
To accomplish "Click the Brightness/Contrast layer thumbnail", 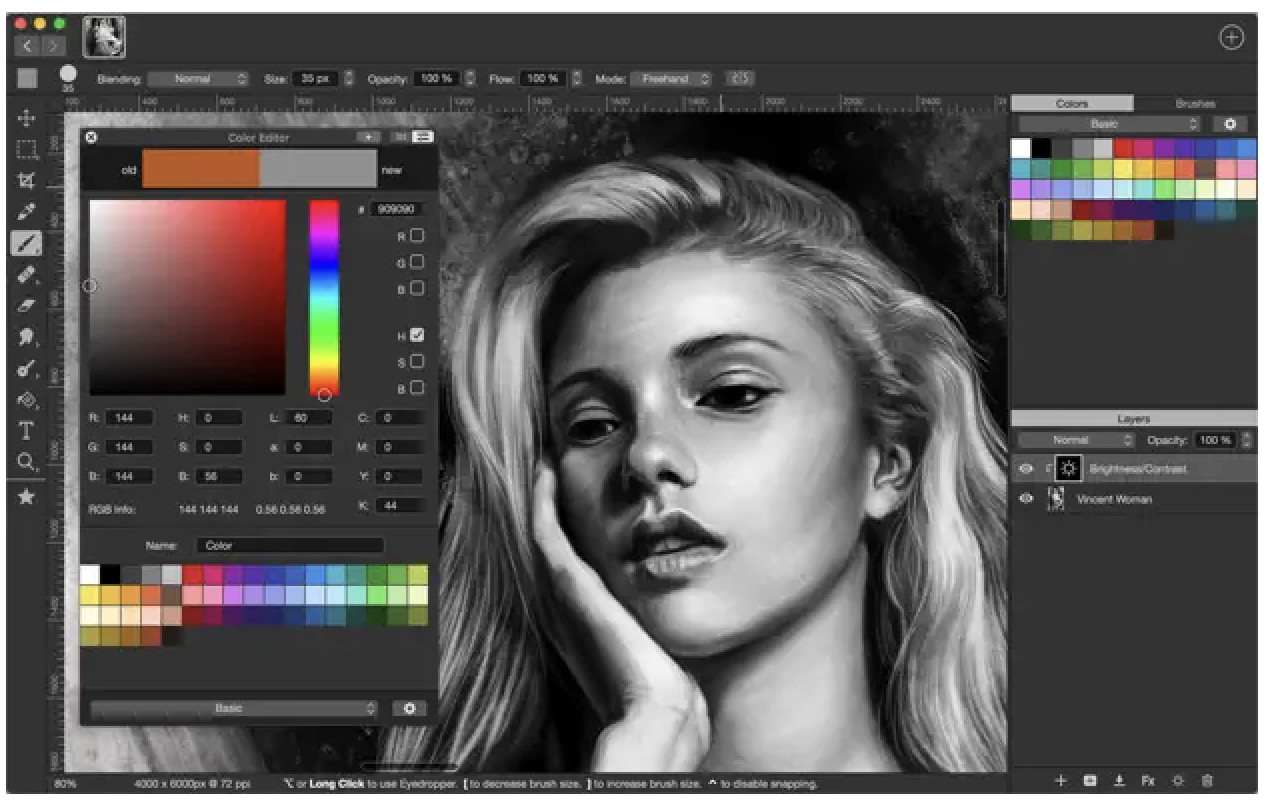I will tap(1068, 469).
